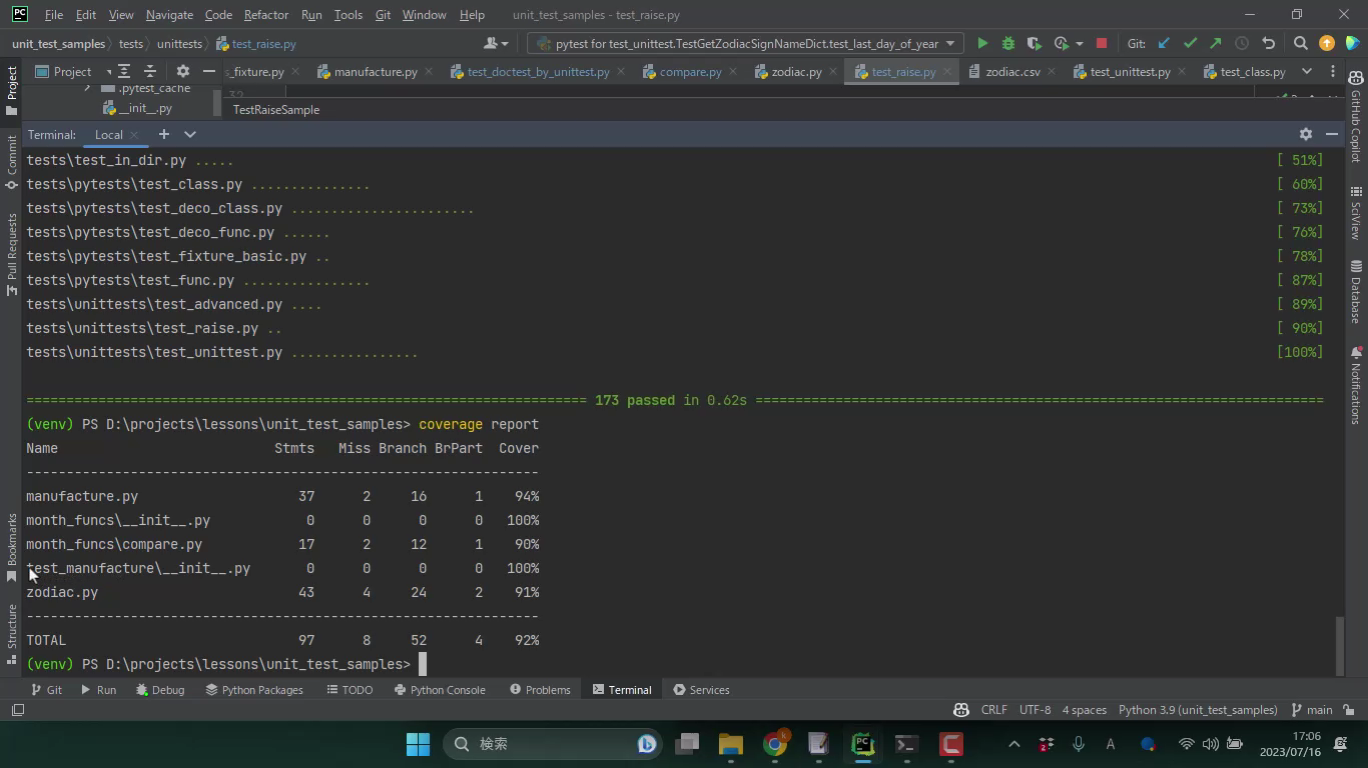Open terminal settings gear icon
1368x768 pixels.
pyautogui.click(x=1305, y=134)
